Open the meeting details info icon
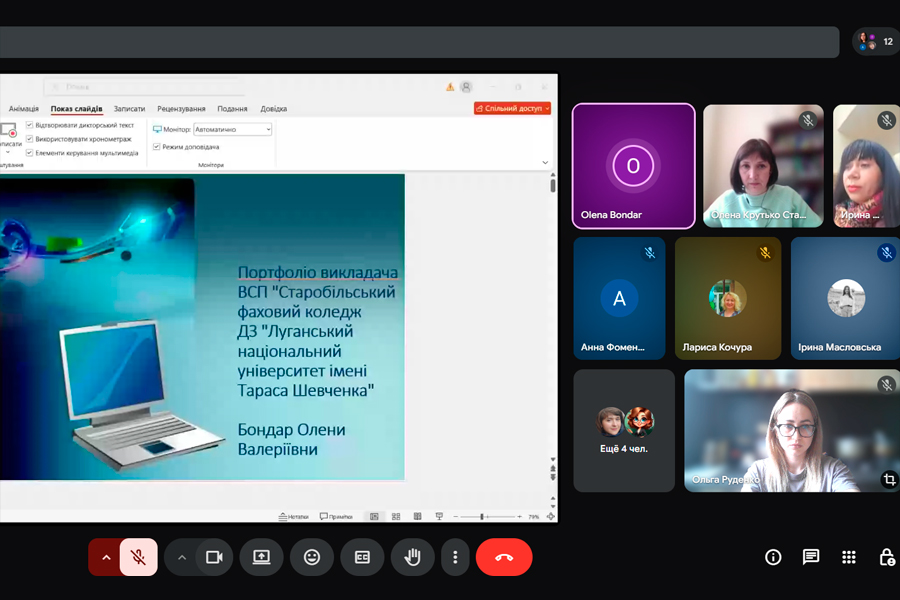Viewport: 900px width, 600px height. point(773,557)
